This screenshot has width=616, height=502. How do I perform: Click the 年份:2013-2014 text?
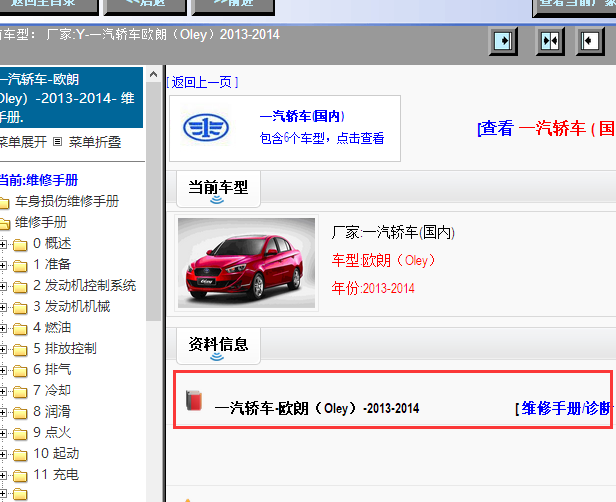click(x=373, y=288)
